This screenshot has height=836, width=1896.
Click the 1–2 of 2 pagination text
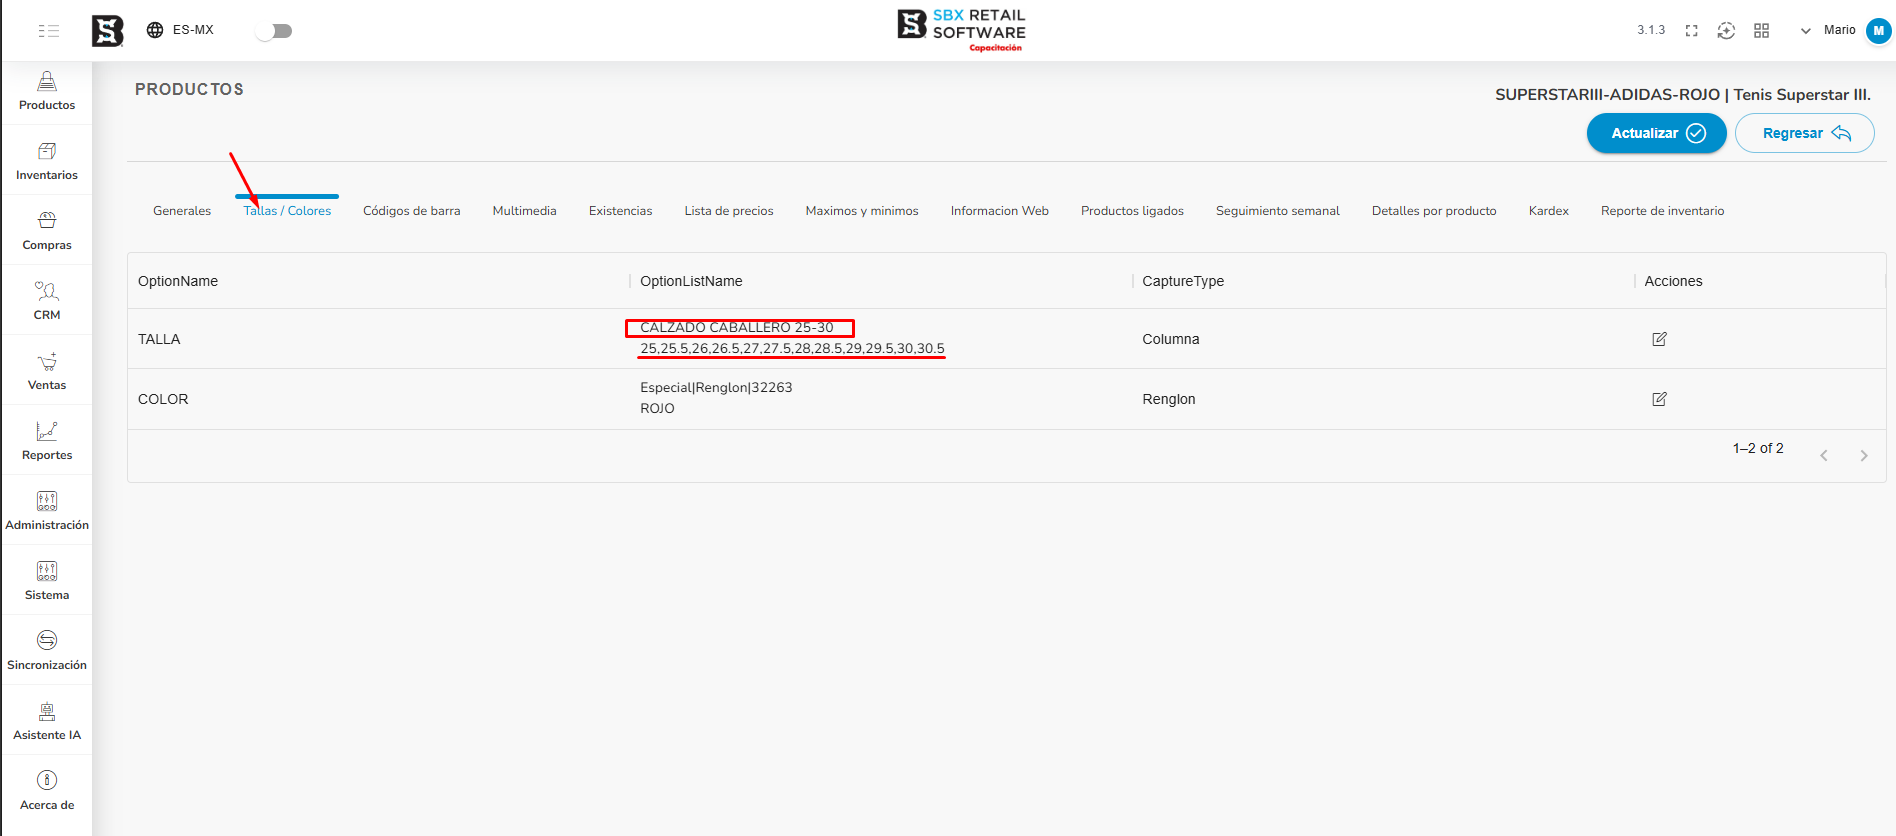click(x=1758, y=448)
